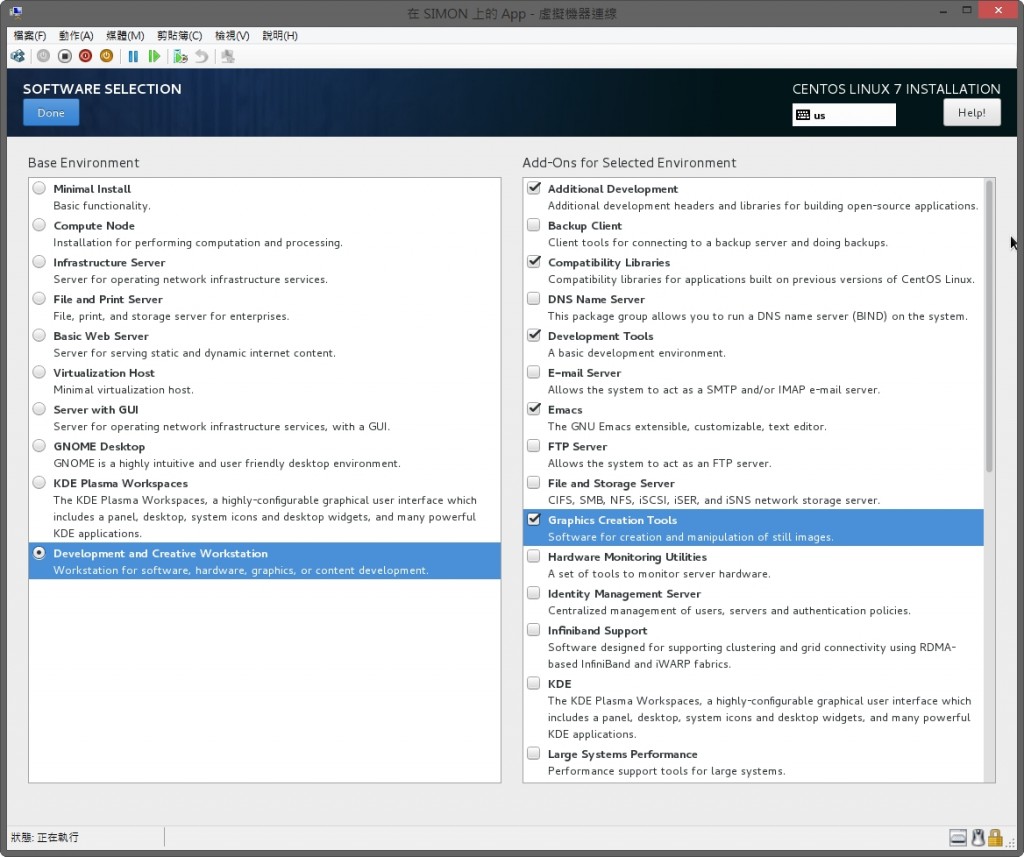Click the Checkpoint snapshot icon

180,56
